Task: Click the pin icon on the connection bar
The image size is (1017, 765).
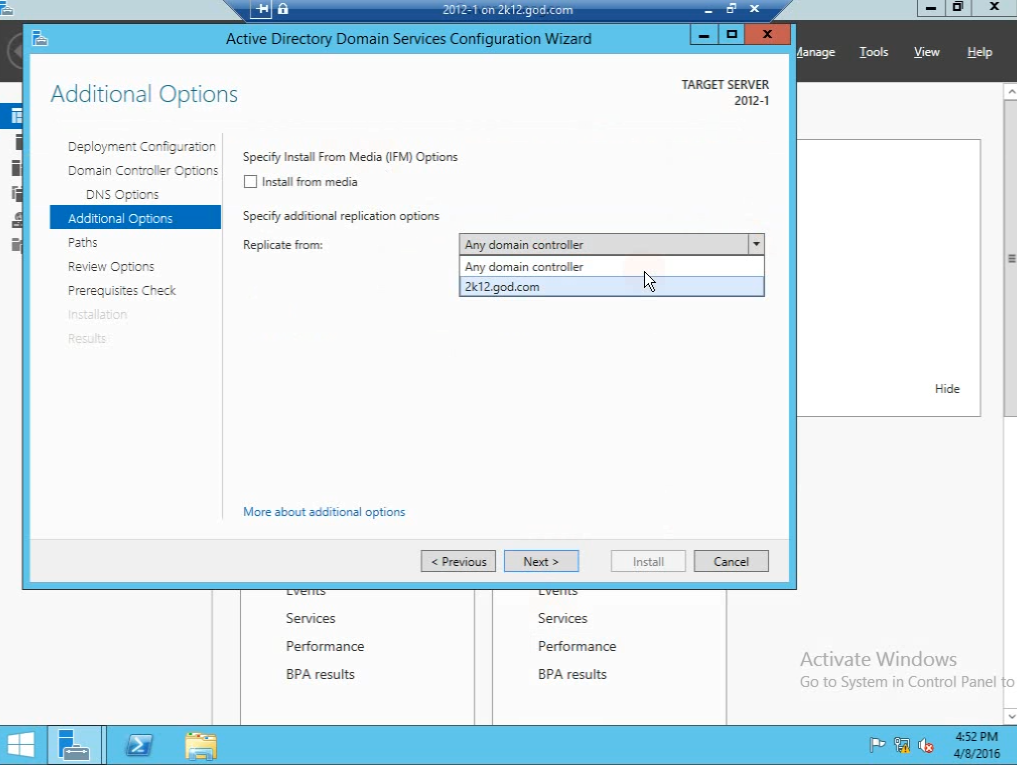Action: pyautogui.click(x=261, y=9)
